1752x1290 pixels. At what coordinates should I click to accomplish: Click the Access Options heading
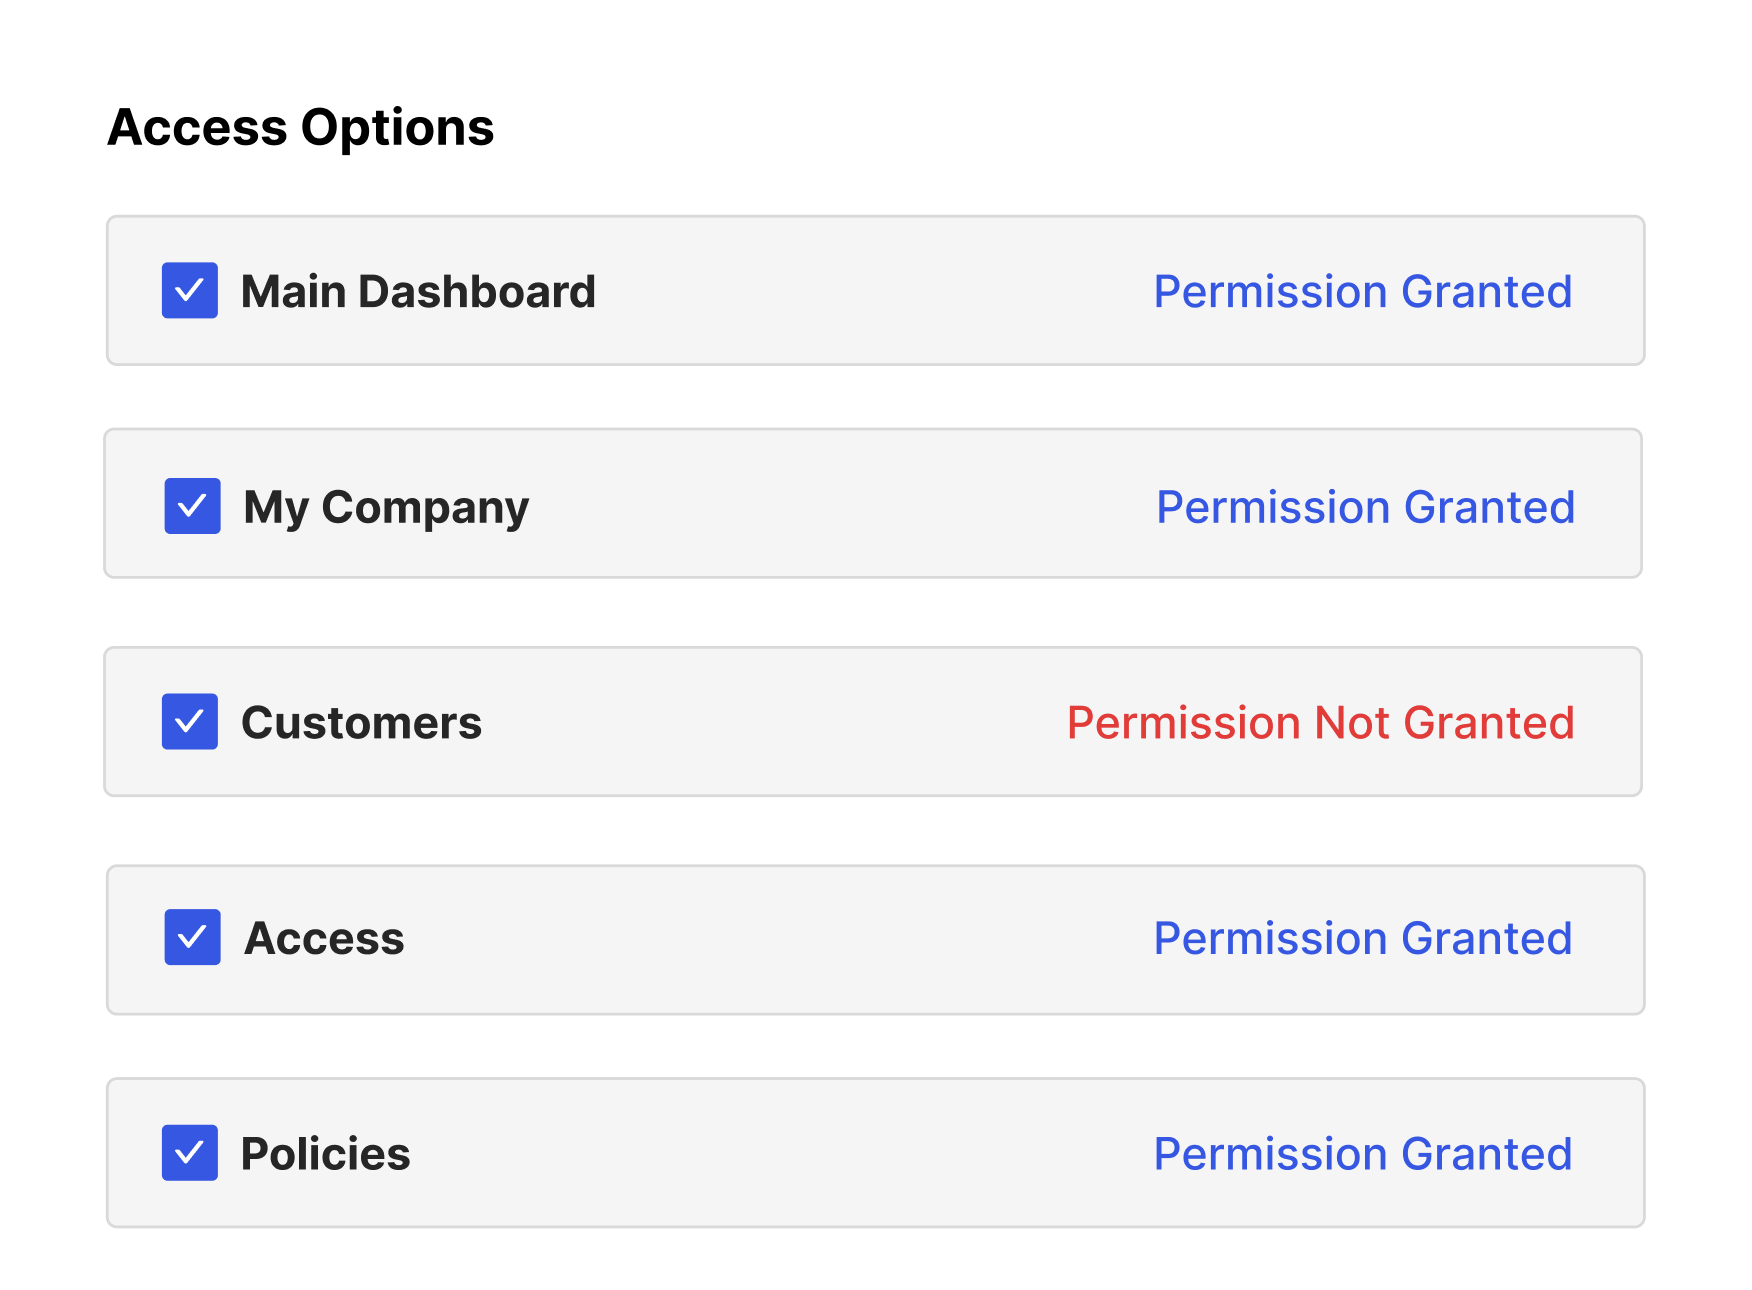tap(300, 128)
